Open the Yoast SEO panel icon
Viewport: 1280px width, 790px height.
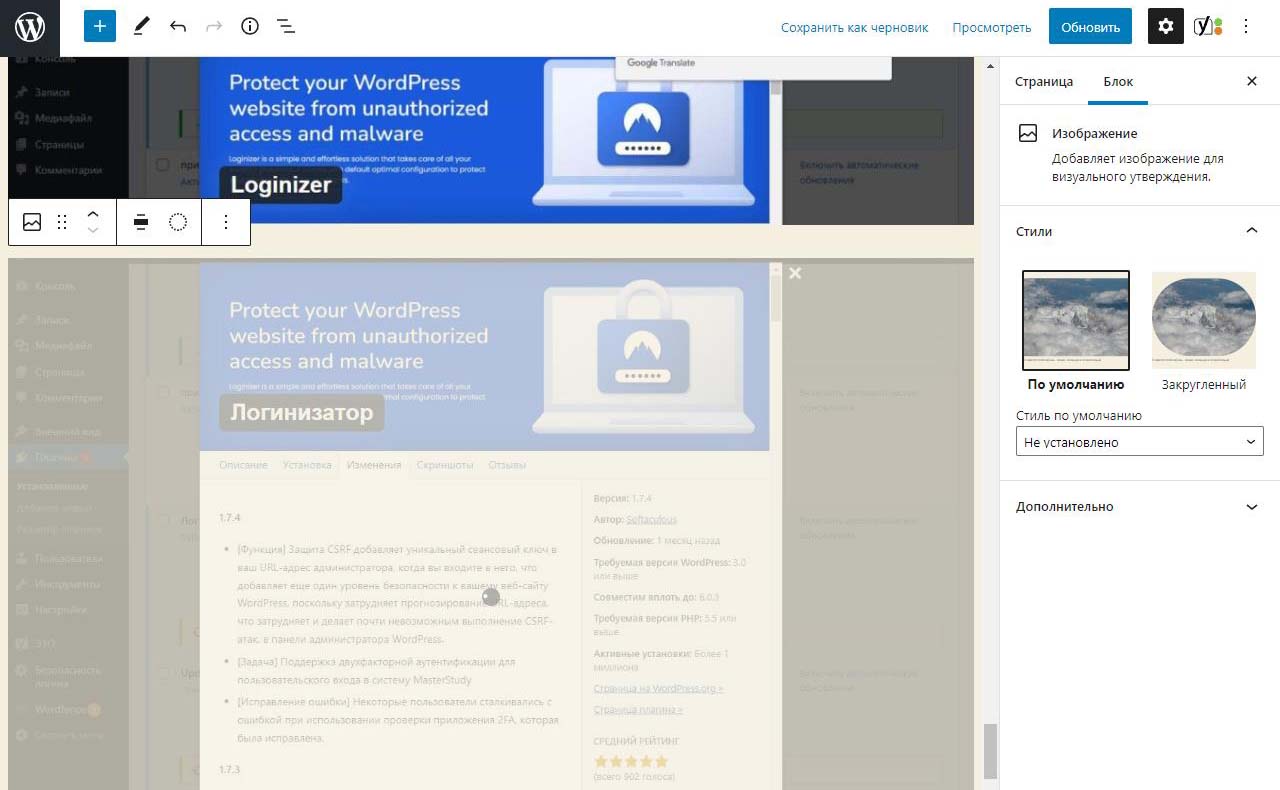coord(1207,27)
